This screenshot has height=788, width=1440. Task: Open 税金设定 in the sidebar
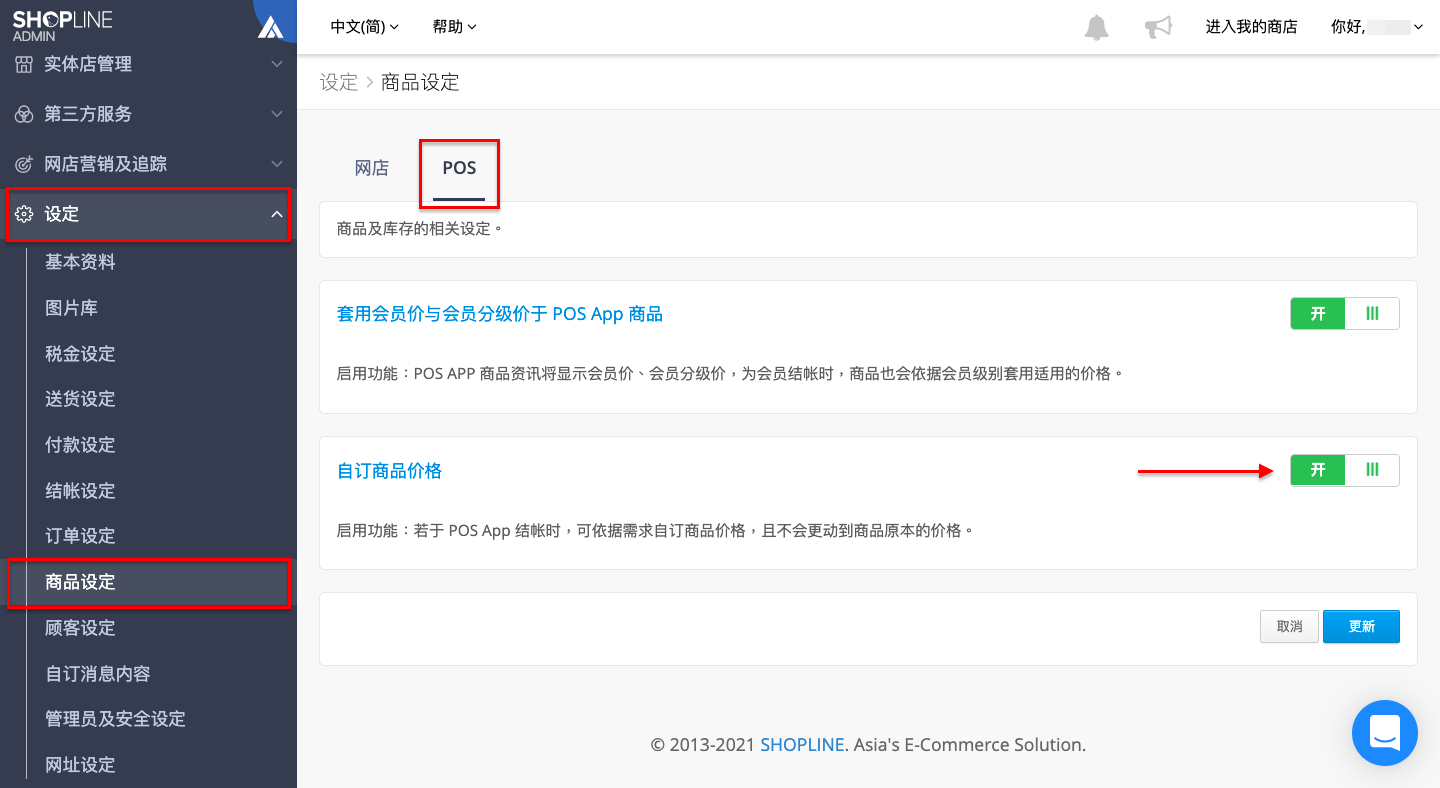pyautogui.click(x=80, y=354)
